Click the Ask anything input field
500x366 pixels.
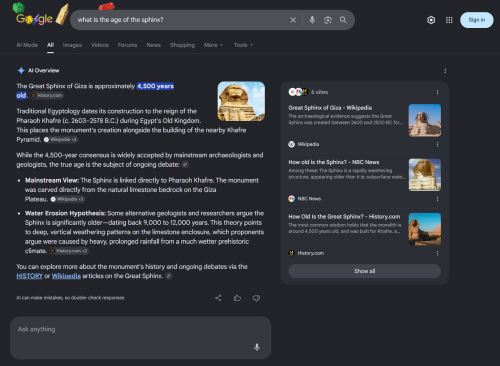pyautogui.click(x=140, y=338)
